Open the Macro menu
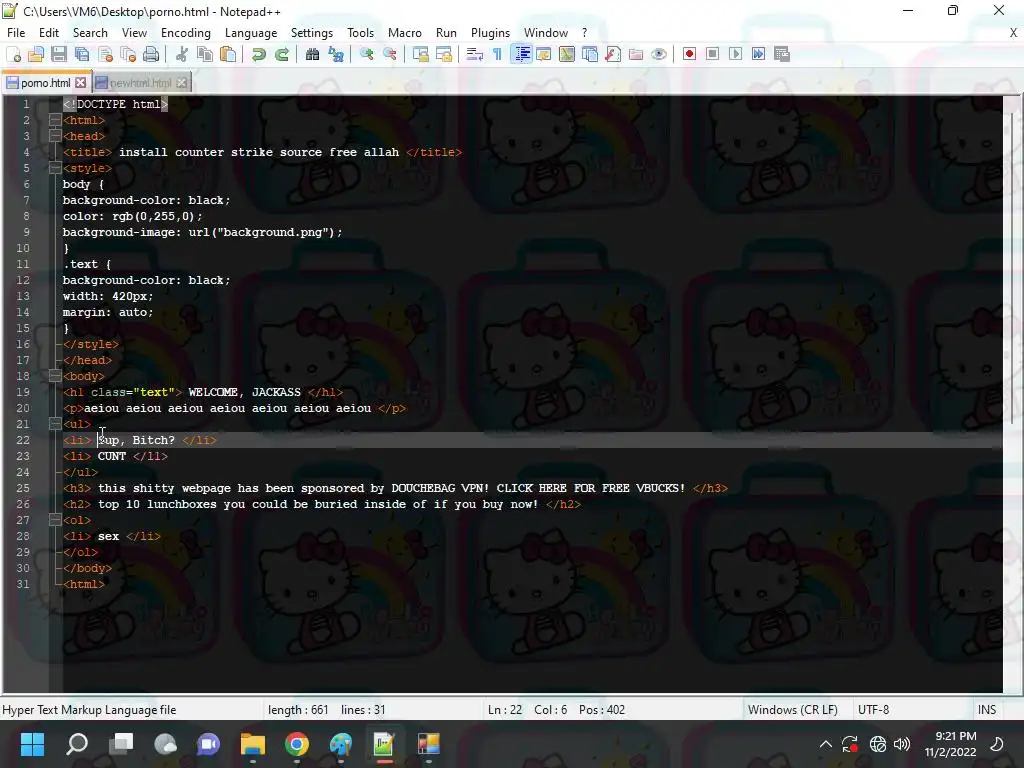The height and width of the screenshot is (768, 1024). click(x=405, y=33)
